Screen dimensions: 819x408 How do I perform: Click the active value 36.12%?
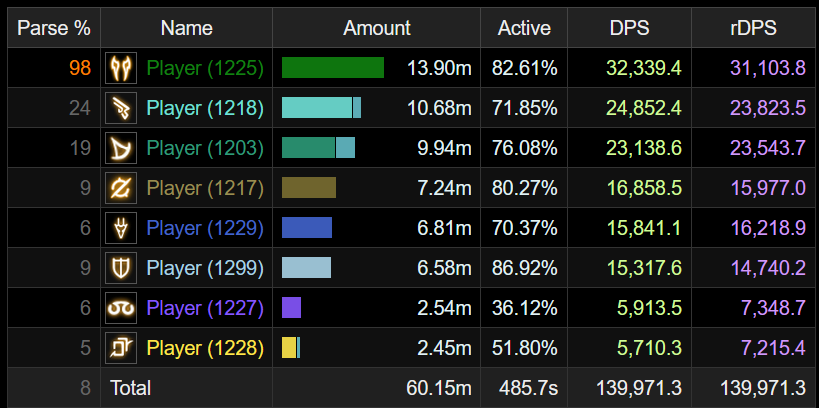pyautogui.click(x=524, y=308)
